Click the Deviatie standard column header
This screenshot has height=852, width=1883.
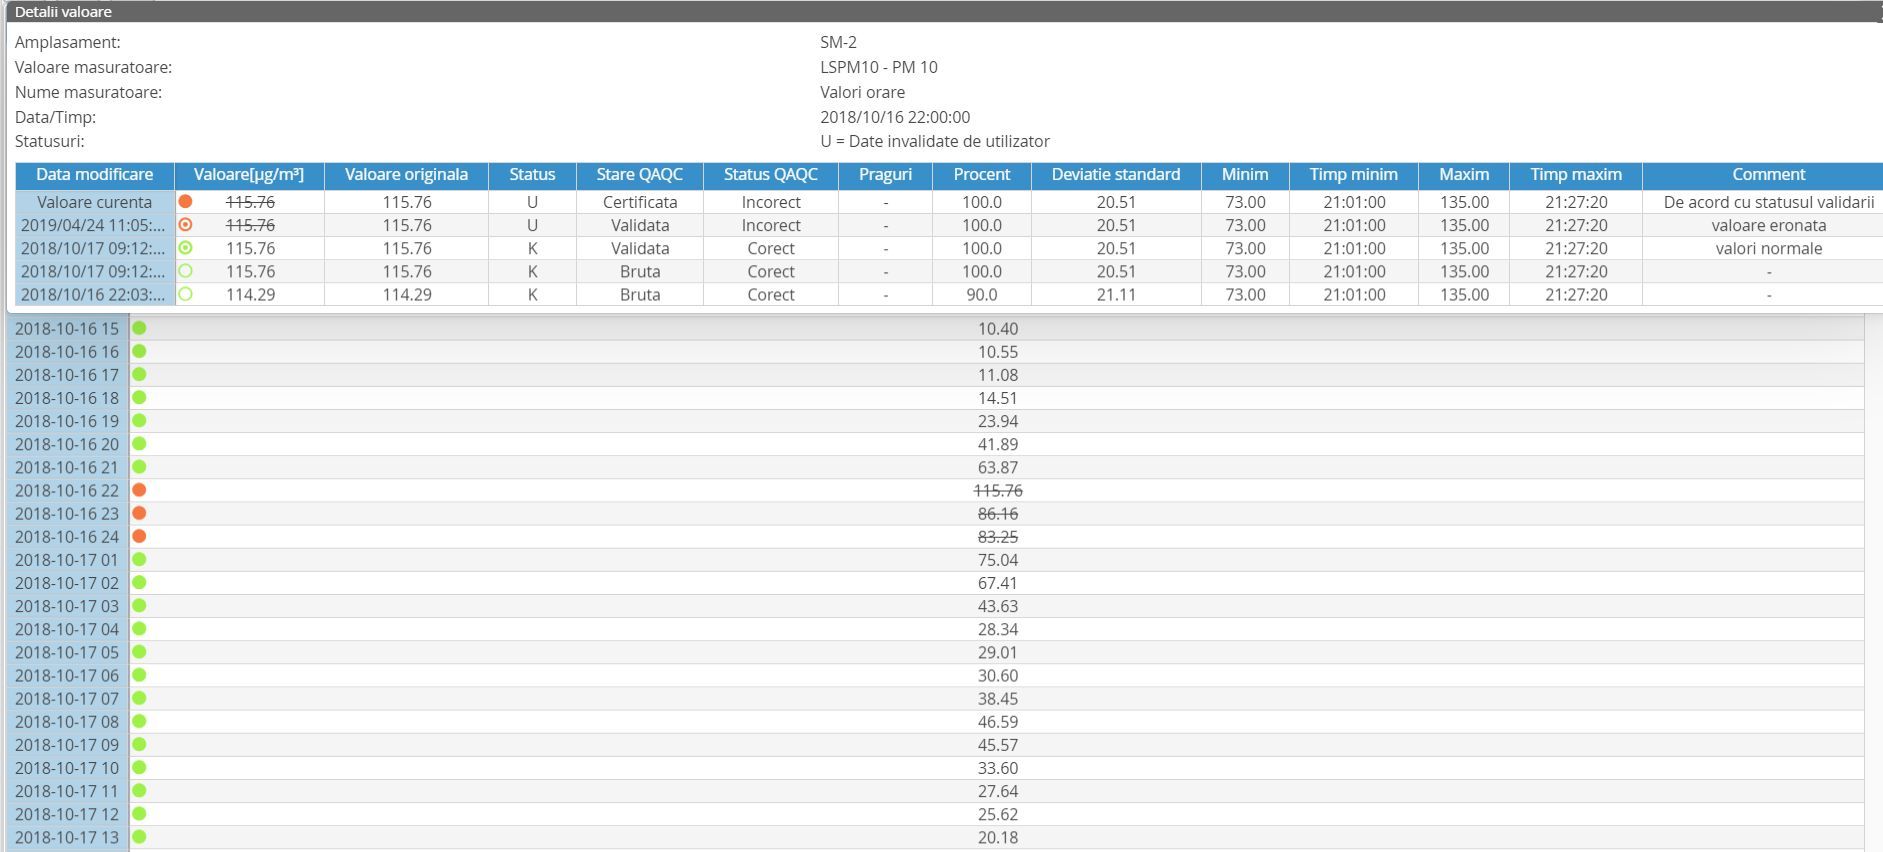pyautogui.click(x=1115, y=175)
